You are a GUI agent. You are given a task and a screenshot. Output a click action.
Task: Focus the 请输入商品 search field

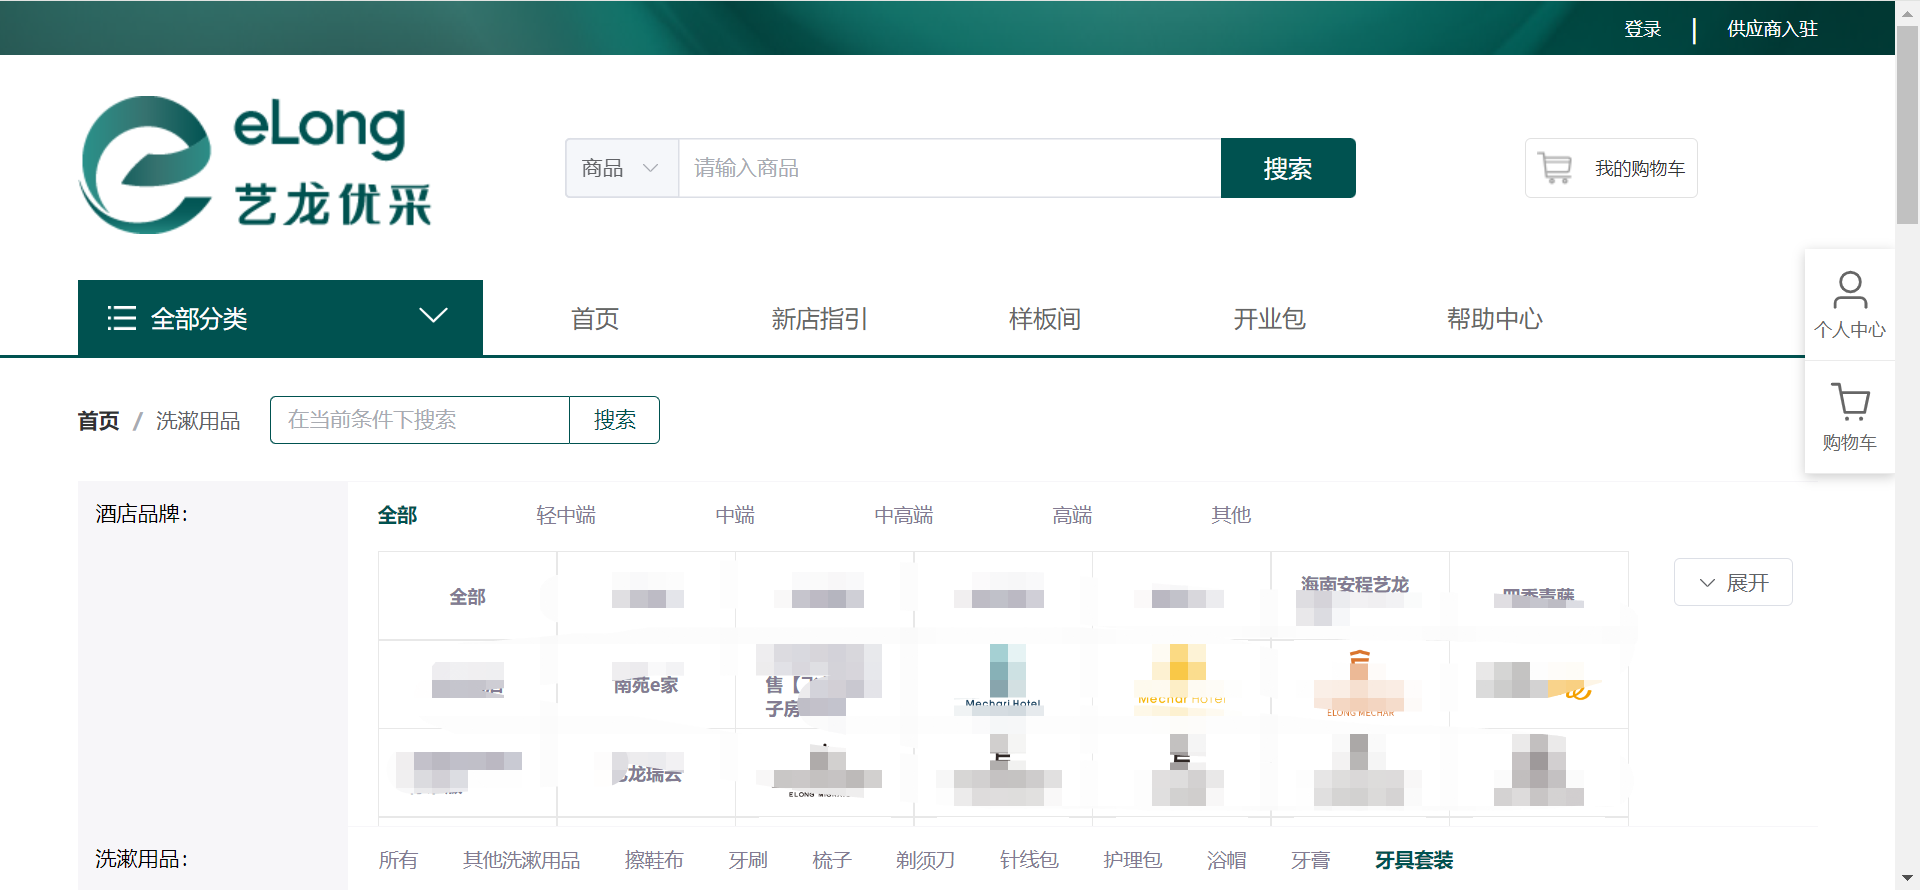(950, 168)
